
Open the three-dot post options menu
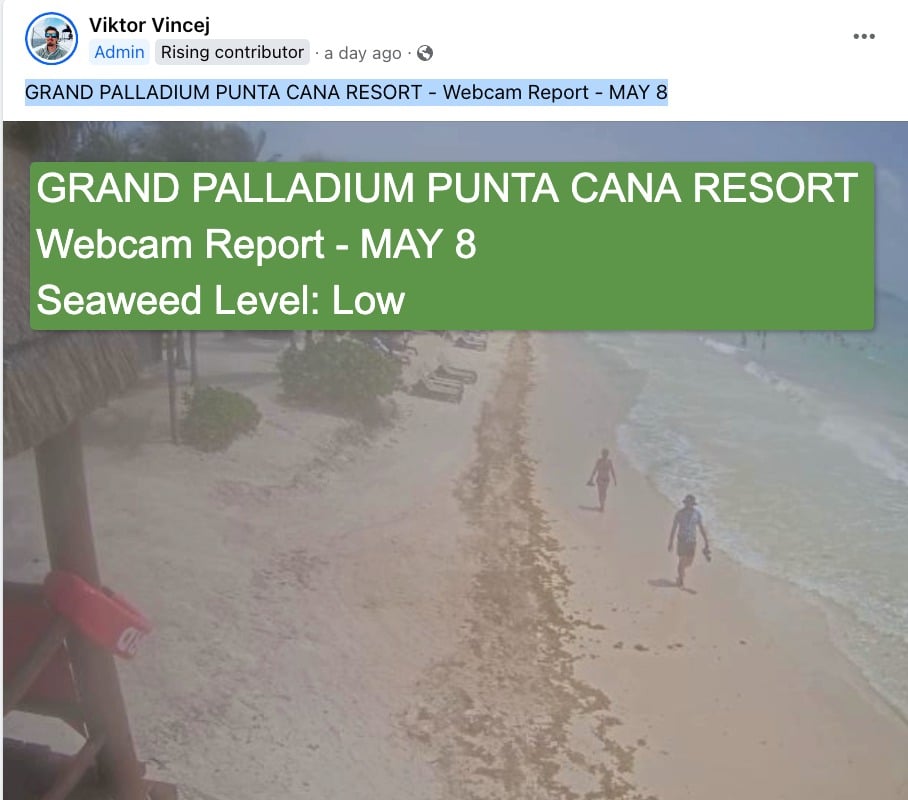[x=864, y=36]
